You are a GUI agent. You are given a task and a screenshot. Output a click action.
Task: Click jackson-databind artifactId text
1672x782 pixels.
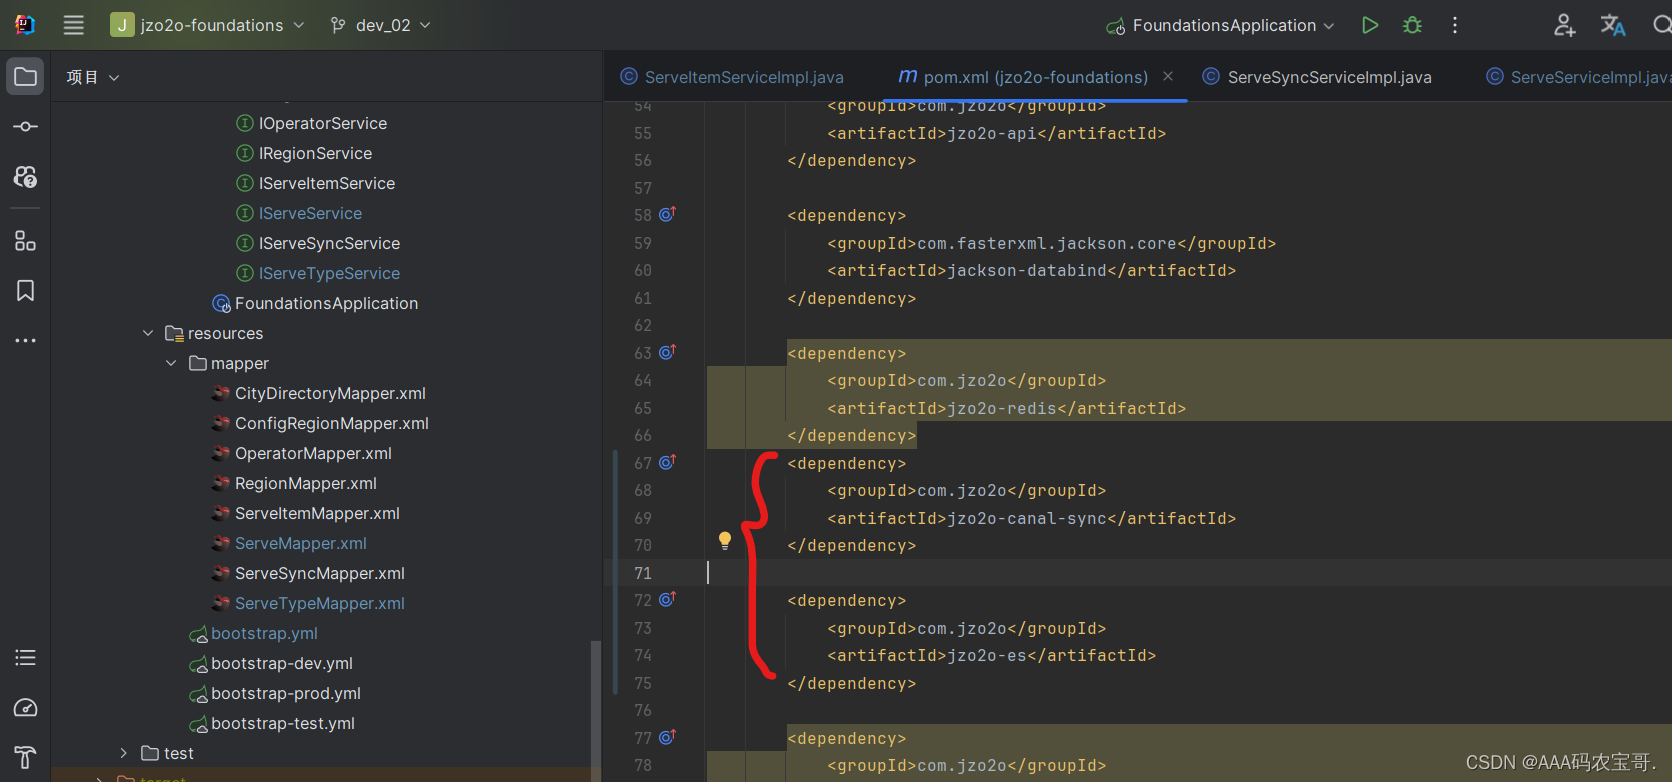pyautogui.click(x=1028, y=270)
